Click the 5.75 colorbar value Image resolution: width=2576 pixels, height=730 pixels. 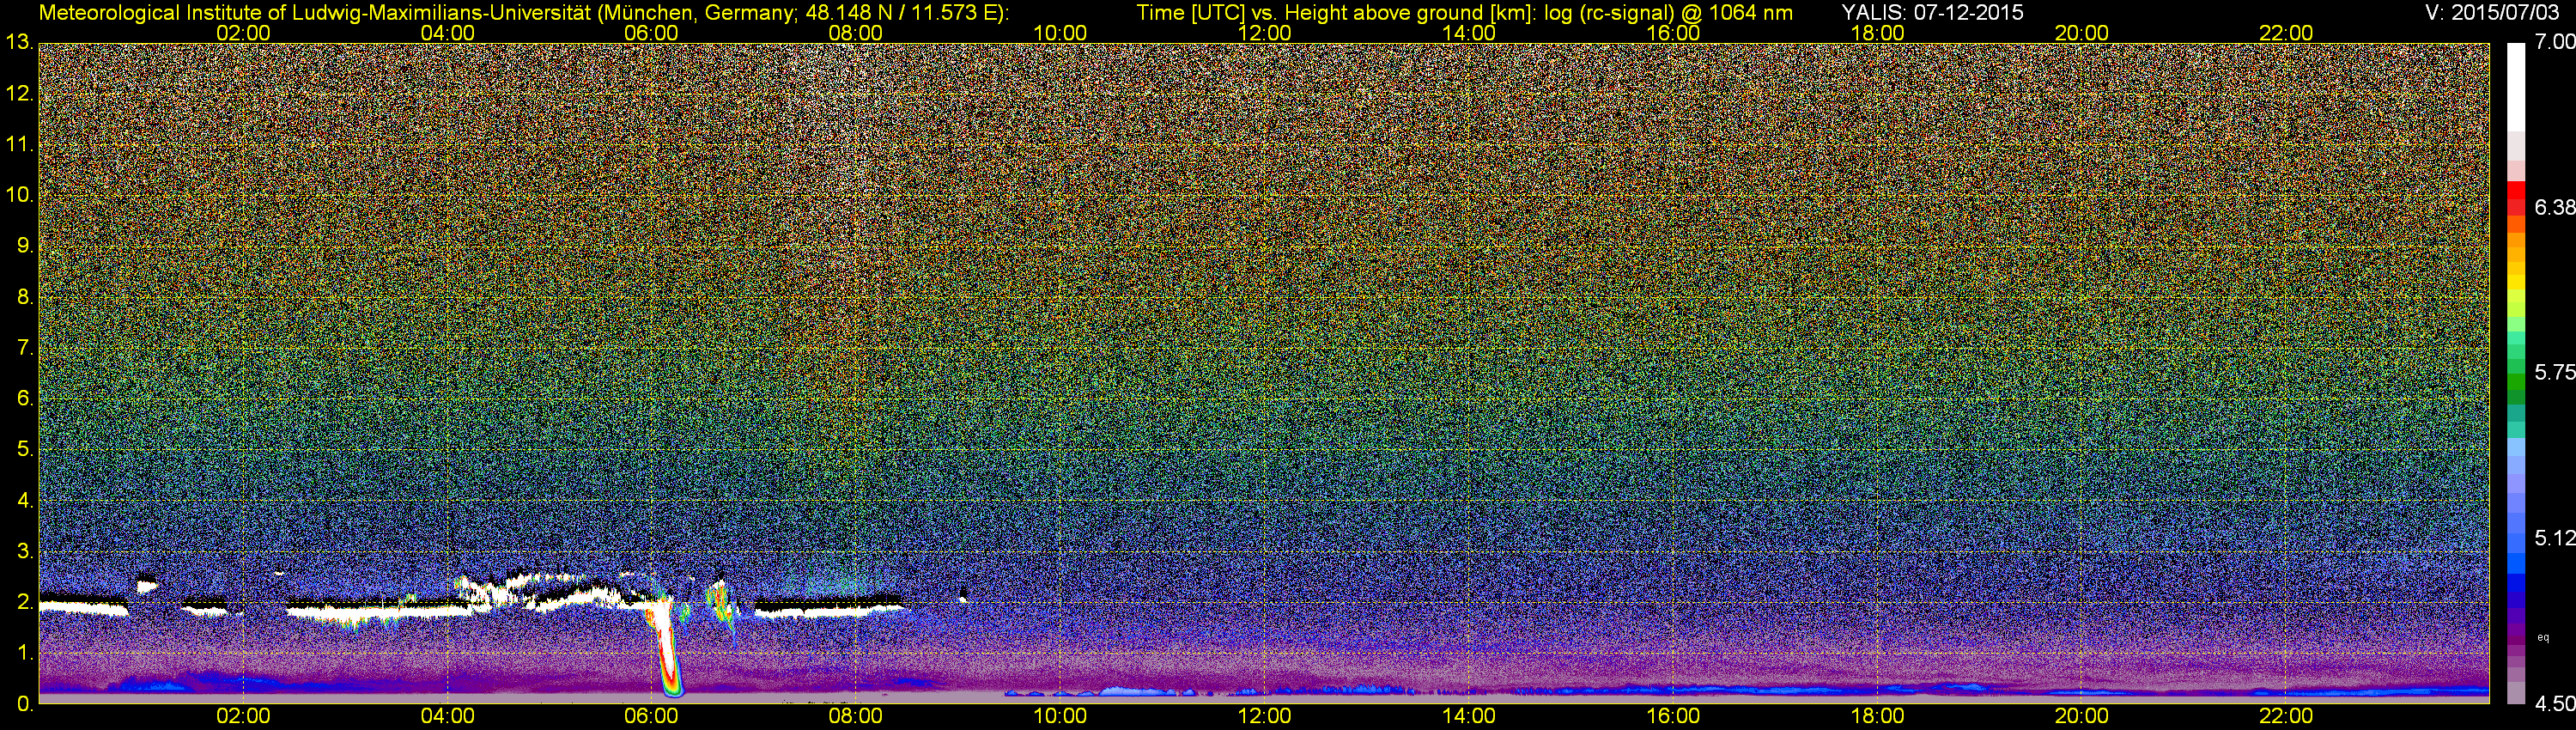tap(2555, 372)
